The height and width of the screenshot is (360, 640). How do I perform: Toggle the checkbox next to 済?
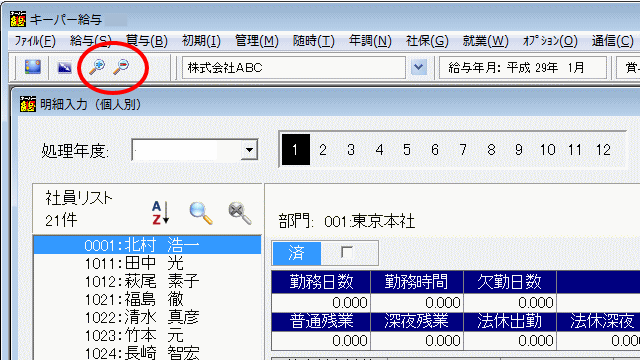coord(347,252)
